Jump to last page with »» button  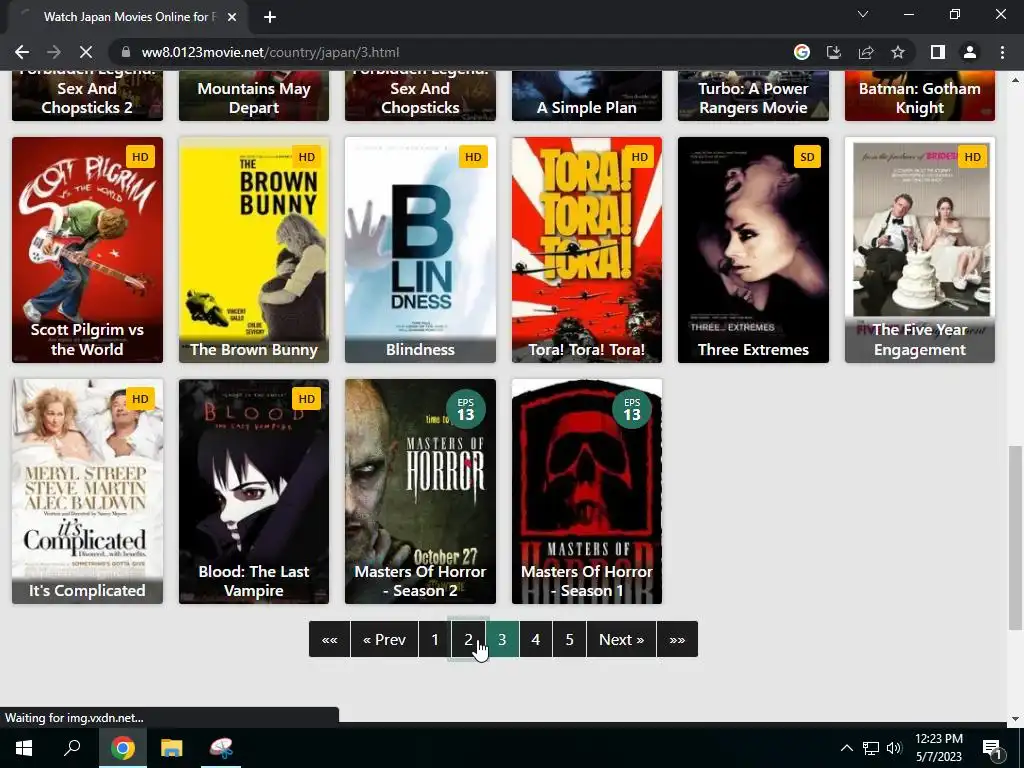point(677,639)
